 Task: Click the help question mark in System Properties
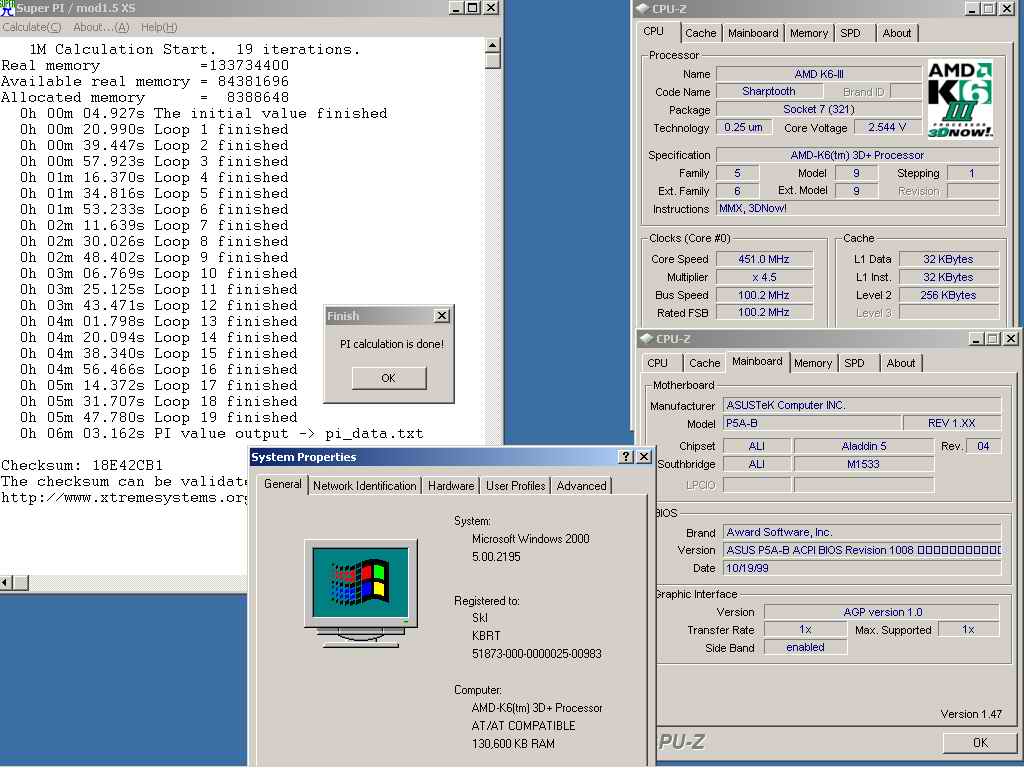[626, 456]
